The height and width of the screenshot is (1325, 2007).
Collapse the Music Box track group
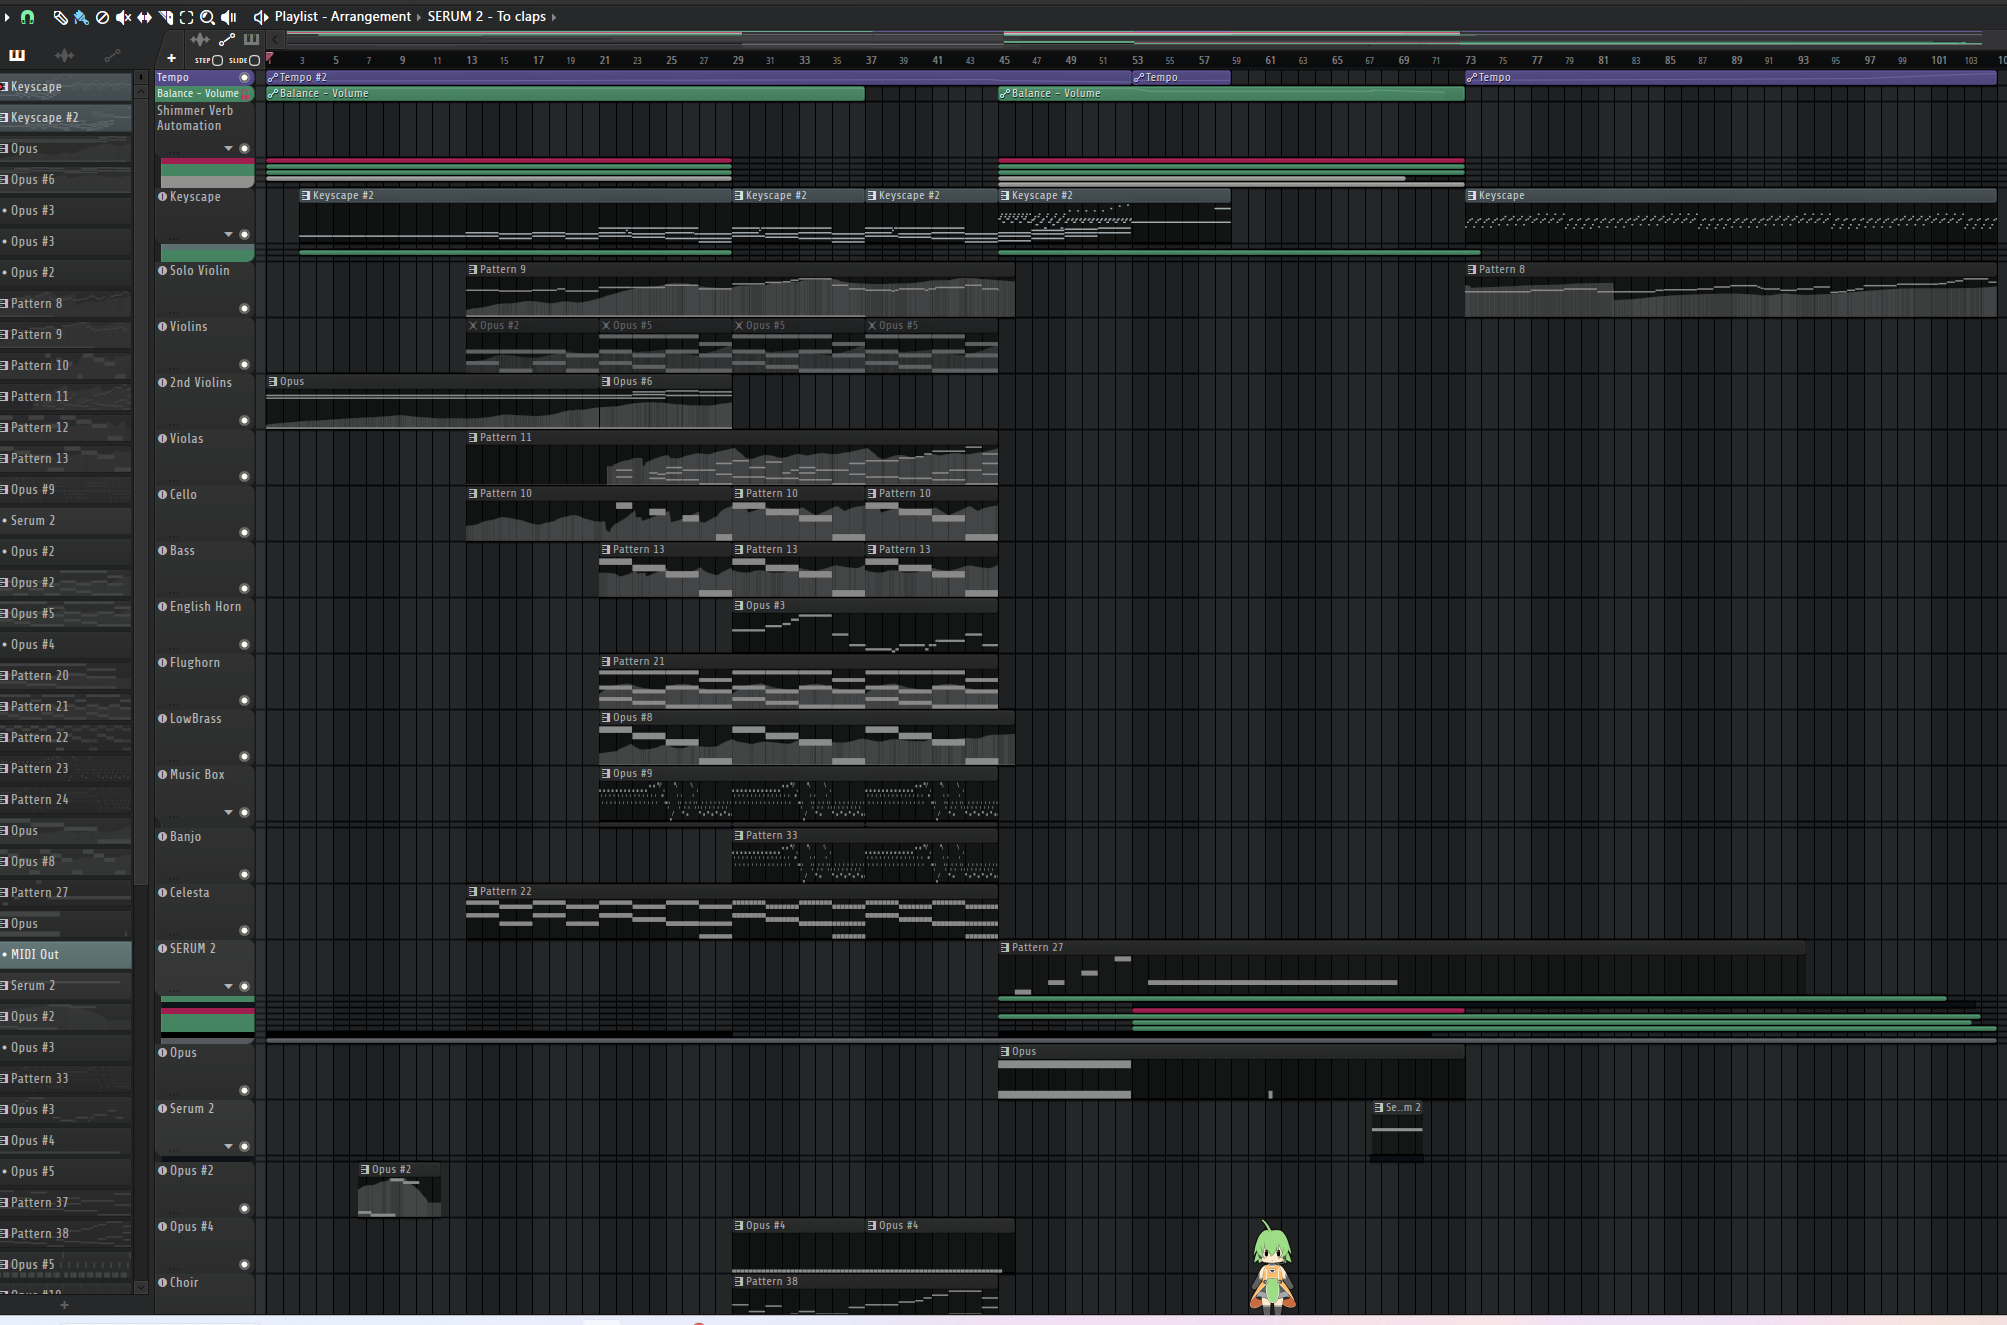[229, 812]
